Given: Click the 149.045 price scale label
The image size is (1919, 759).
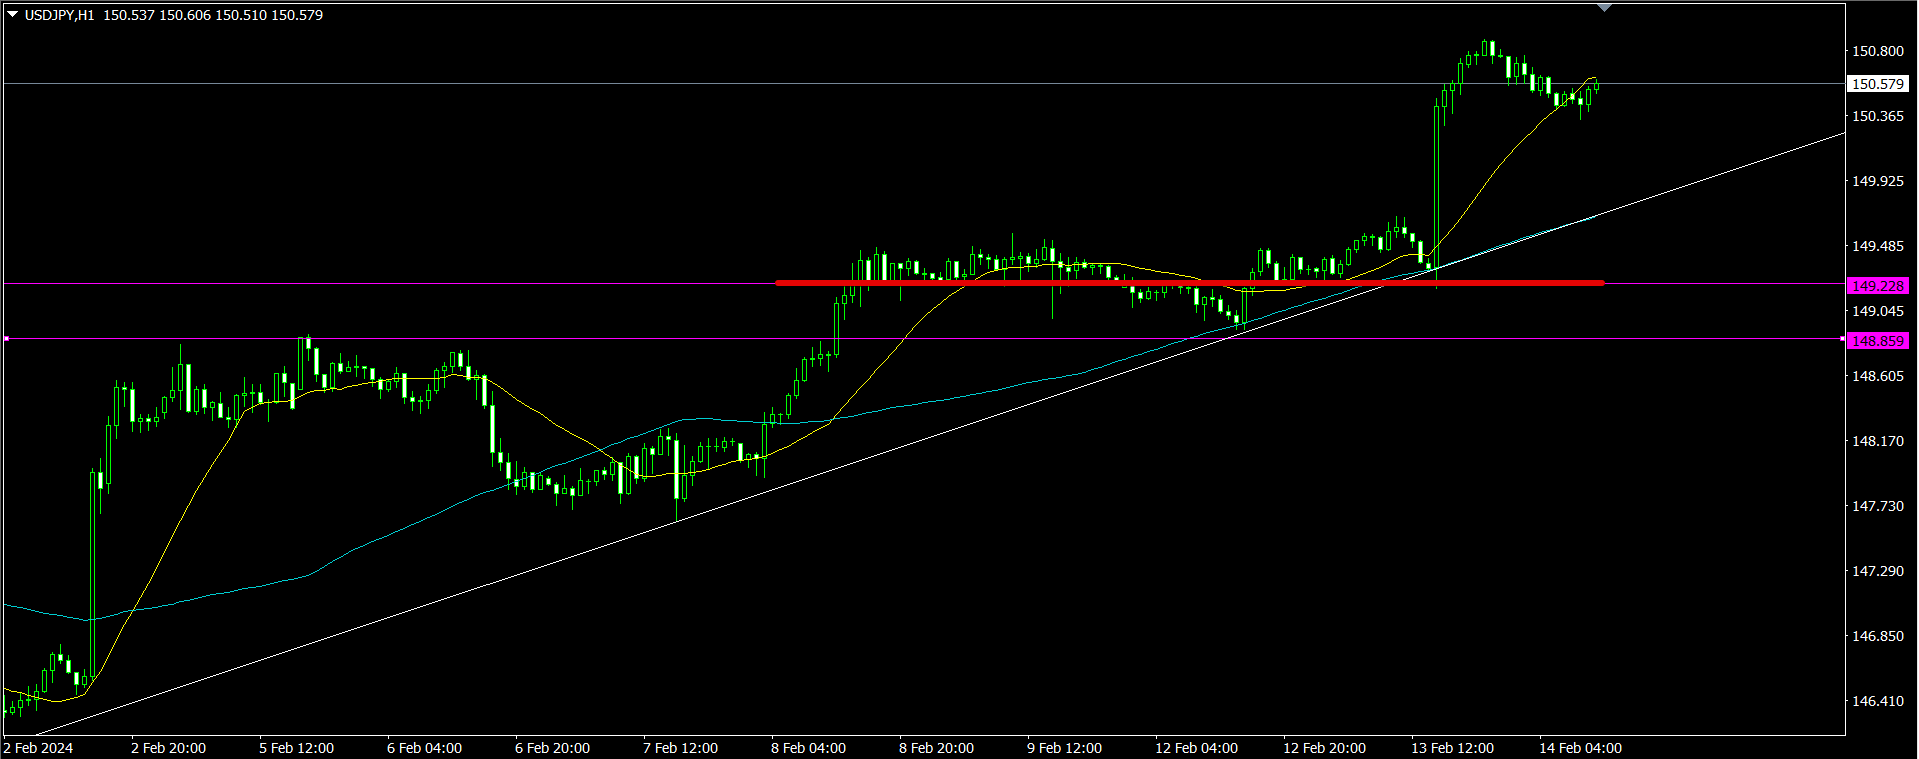Looking at the screenshot, I should [x=1878, y=311].
